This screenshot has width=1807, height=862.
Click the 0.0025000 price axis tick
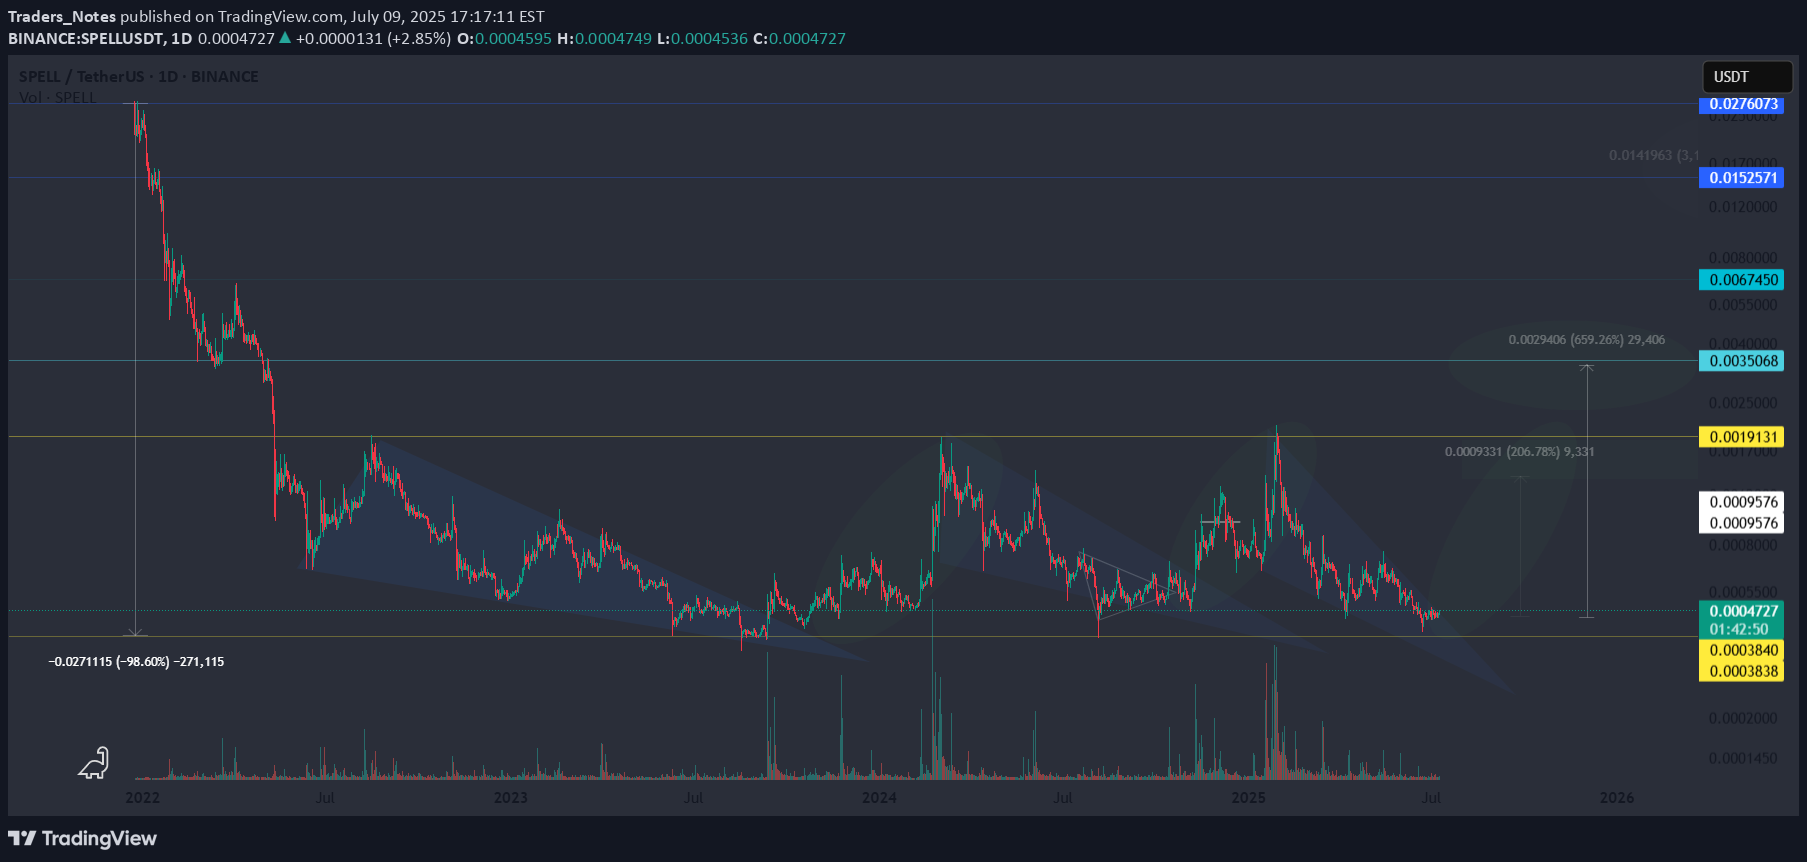pos(1743,403)
